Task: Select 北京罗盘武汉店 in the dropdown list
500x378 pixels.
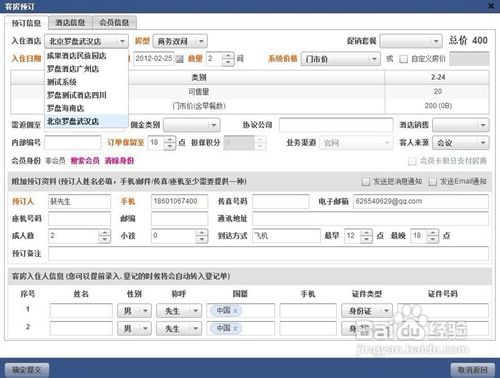Action: point(86,121)
